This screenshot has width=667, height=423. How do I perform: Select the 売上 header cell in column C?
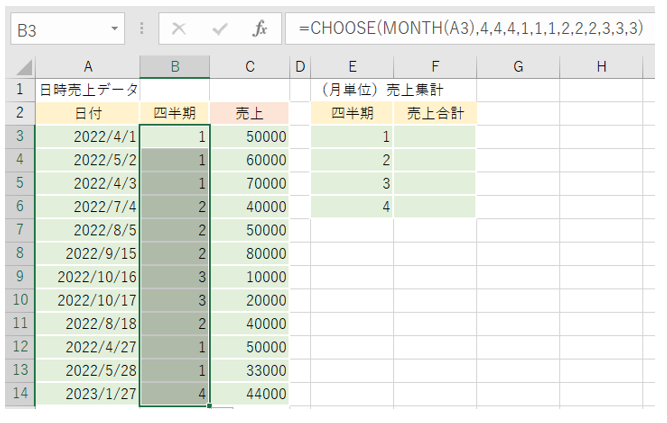249,113
